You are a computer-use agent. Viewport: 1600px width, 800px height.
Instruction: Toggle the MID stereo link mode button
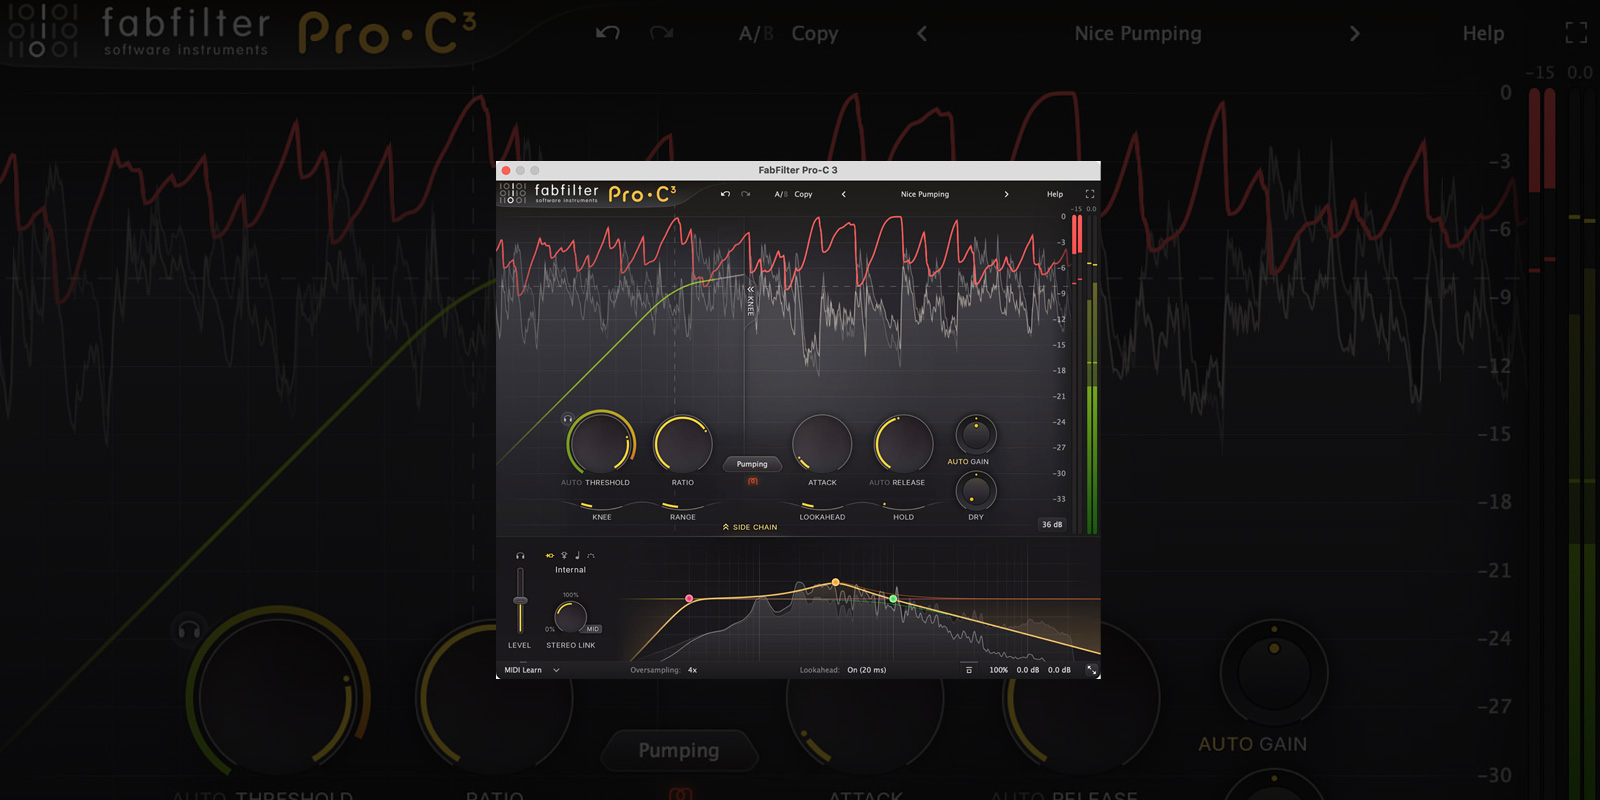click(x=593, y=629)
